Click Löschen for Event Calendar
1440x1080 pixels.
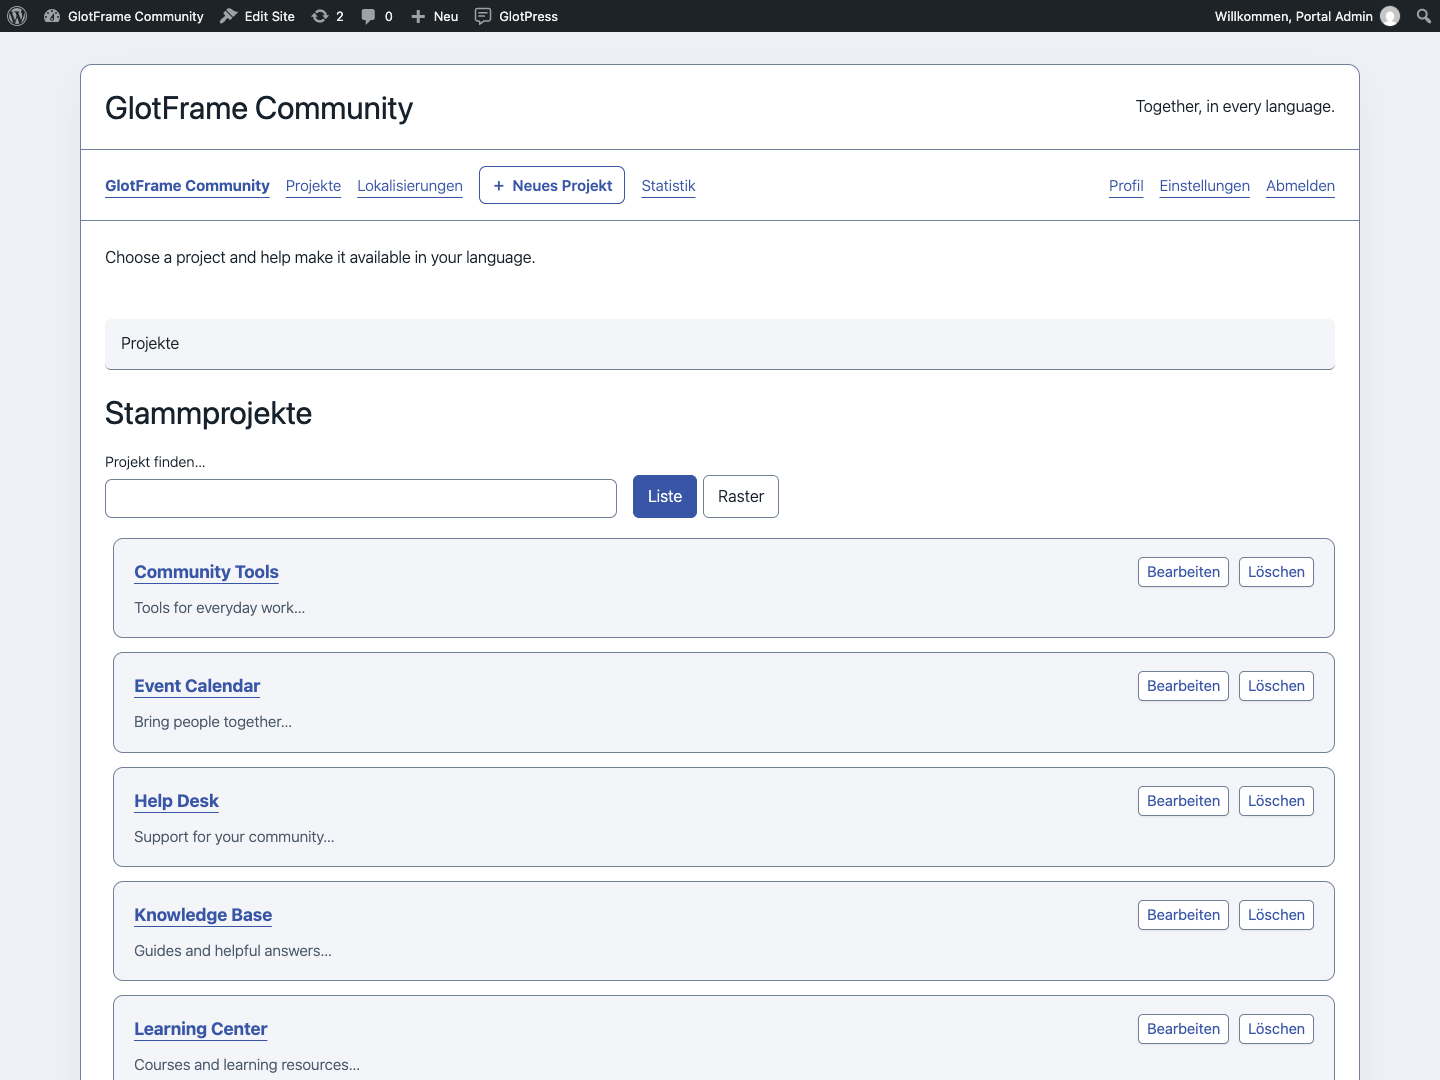click(x=1276, y=686)
